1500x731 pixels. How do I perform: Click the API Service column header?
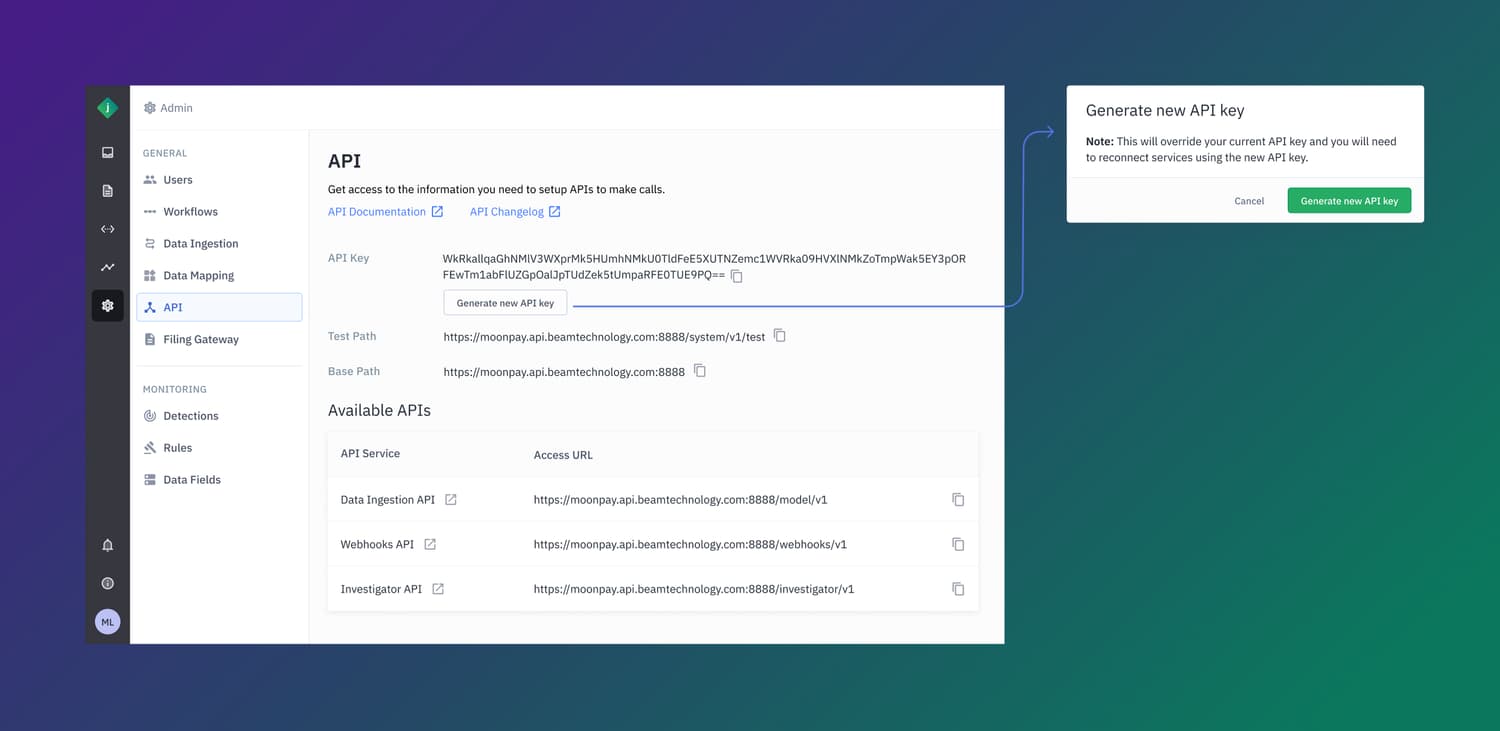(370, 453)
